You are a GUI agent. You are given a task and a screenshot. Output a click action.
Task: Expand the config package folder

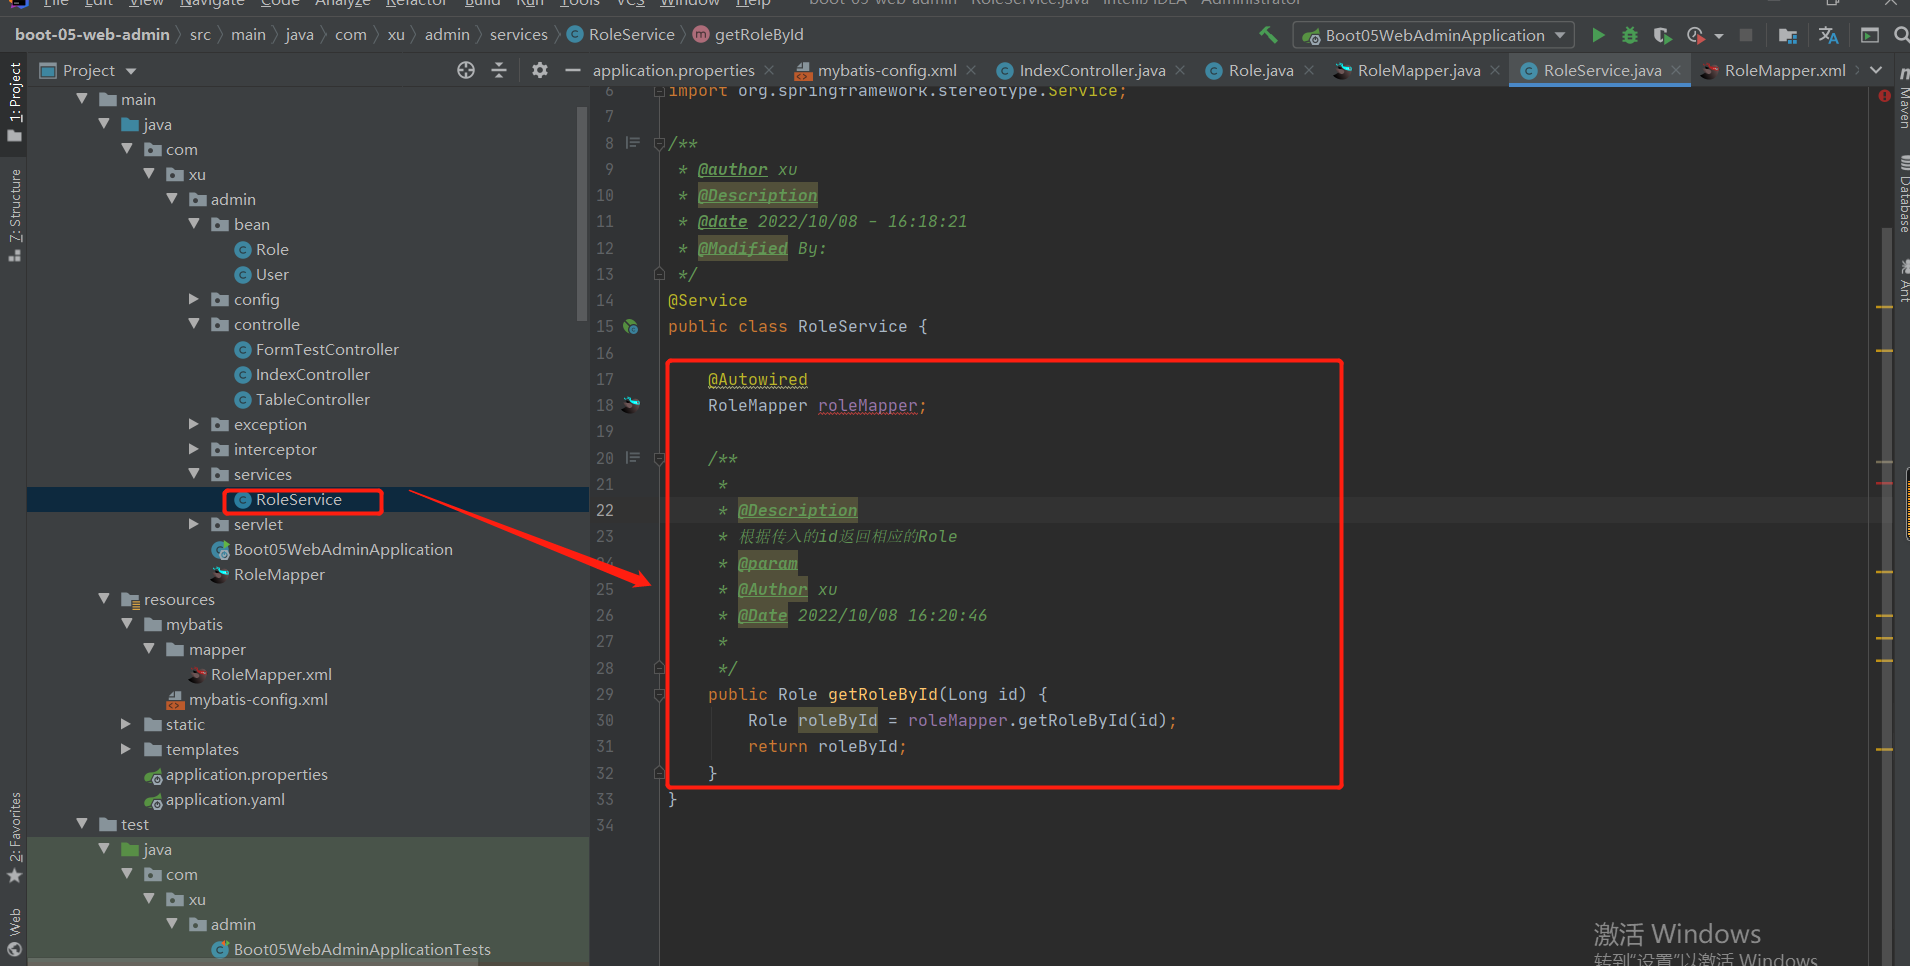tap(195, 299)
